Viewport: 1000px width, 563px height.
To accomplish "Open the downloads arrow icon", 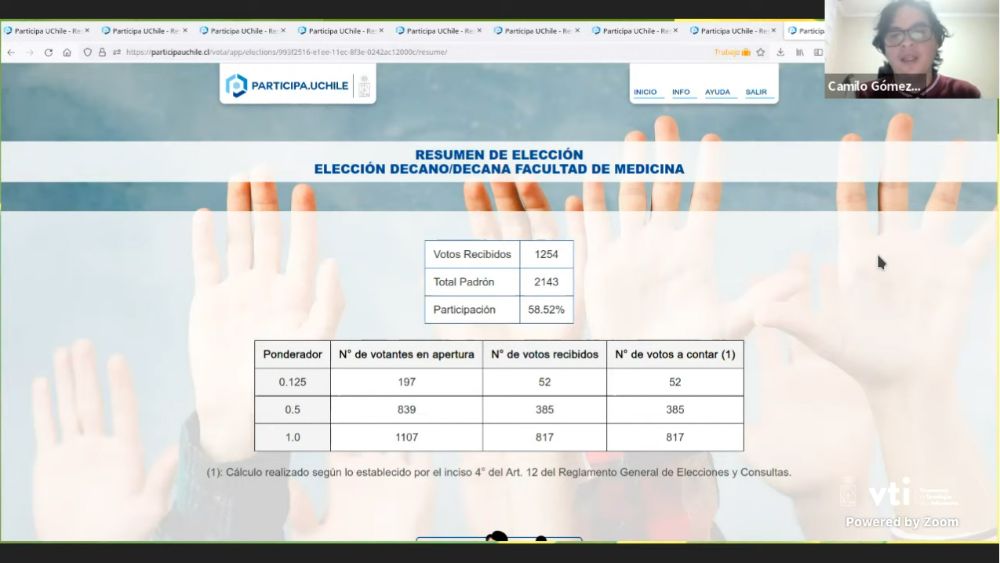I will pyautogui.click(x=779, y=52).
